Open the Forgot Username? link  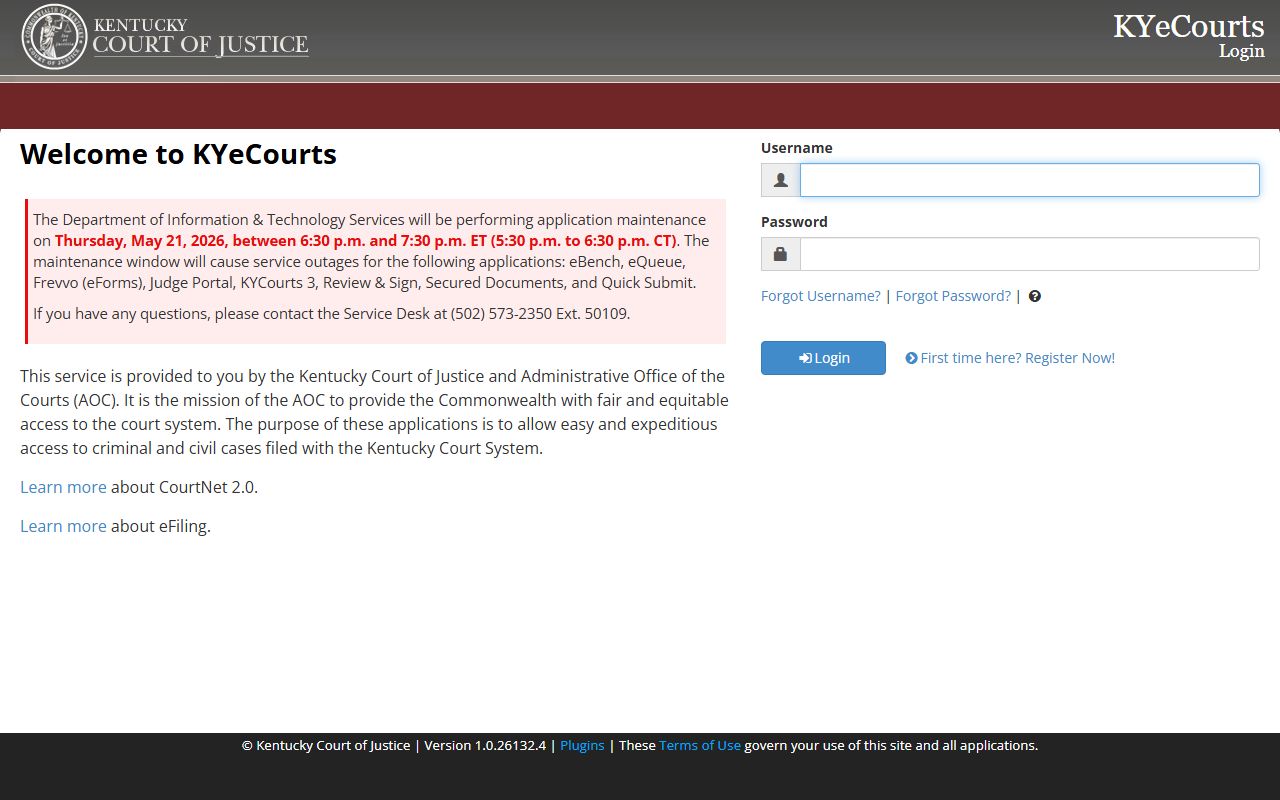pyautogui.click(x=821, y=296)
